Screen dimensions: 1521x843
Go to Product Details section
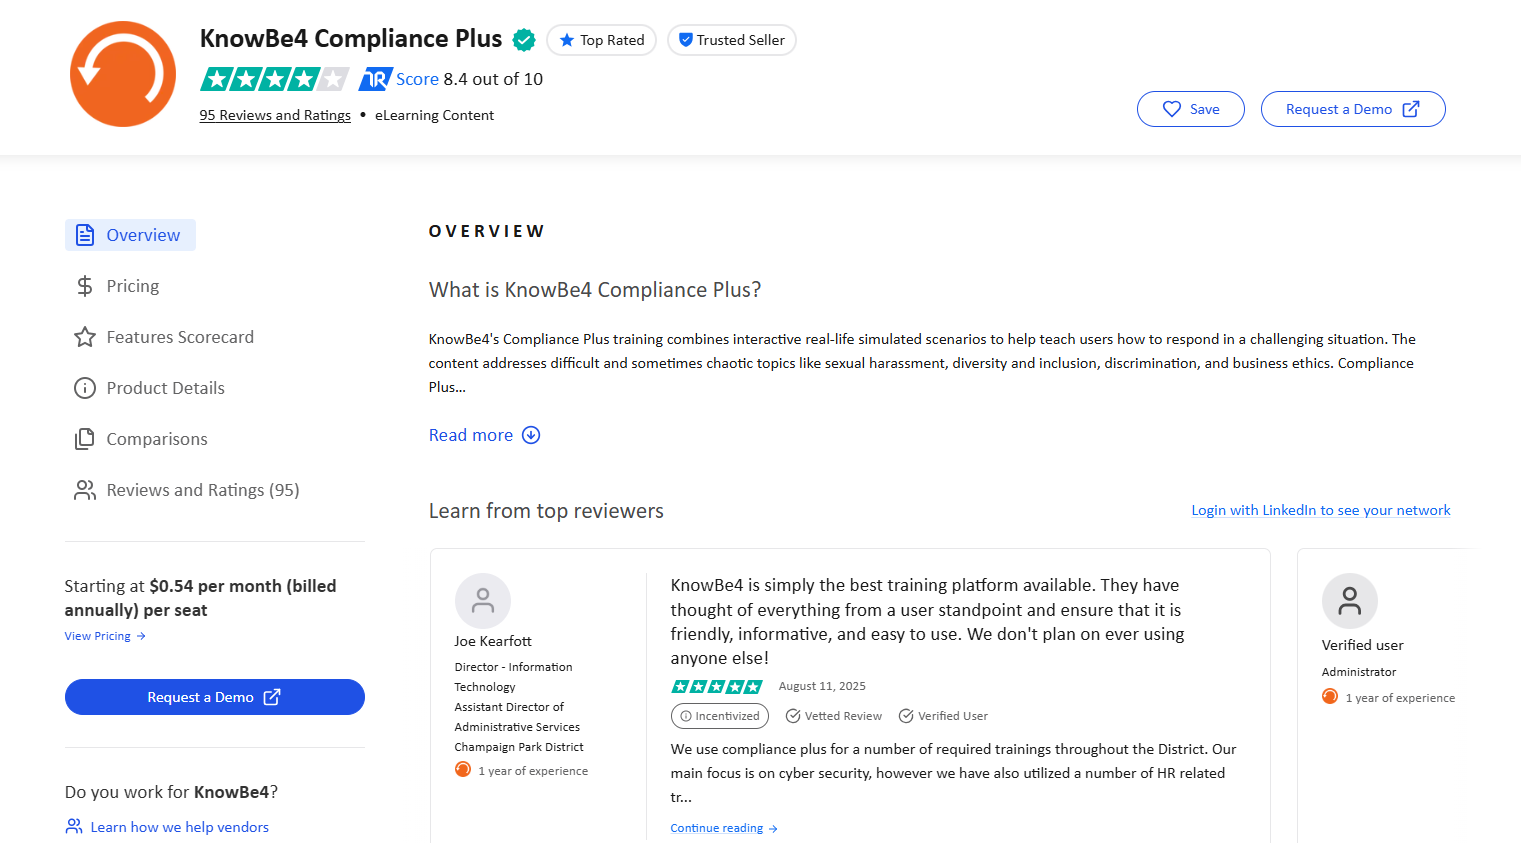point(149,388)
